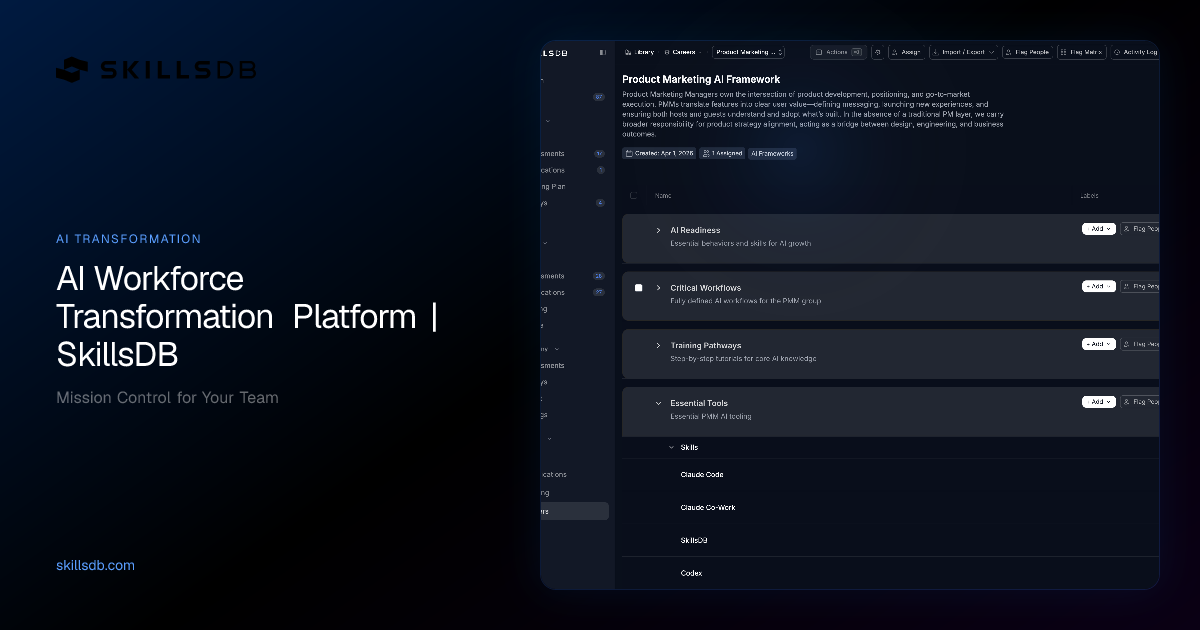Select the Claude Code skill row
This screenshot has height=630, width=1200.
coord(891,475)
